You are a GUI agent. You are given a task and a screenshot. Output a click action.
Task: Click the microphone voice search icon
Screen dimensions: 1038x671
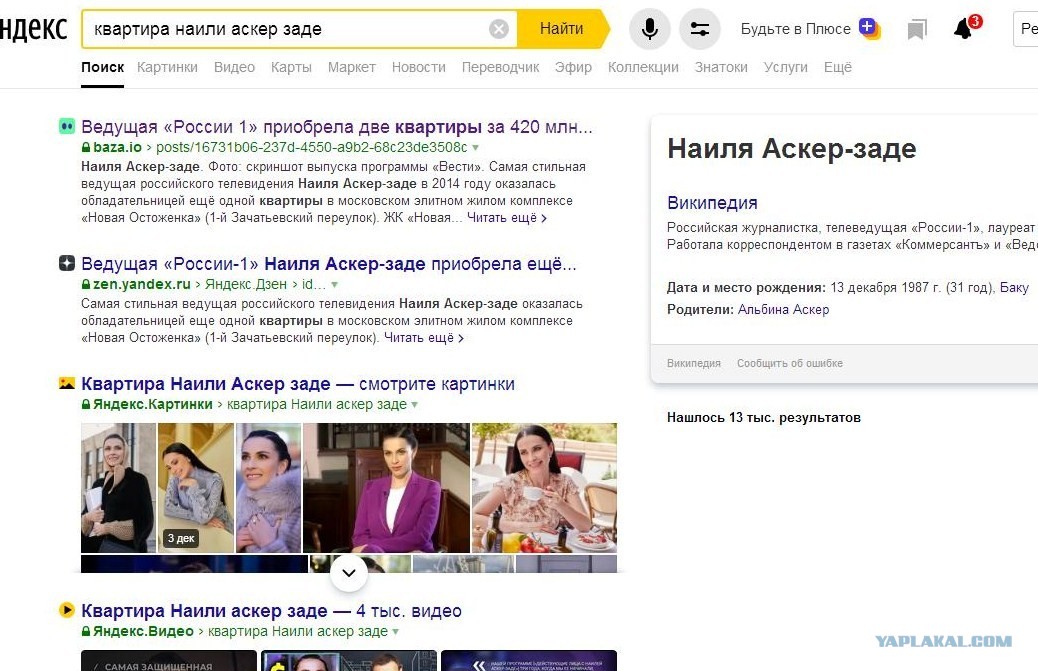(x=649, y=29)
